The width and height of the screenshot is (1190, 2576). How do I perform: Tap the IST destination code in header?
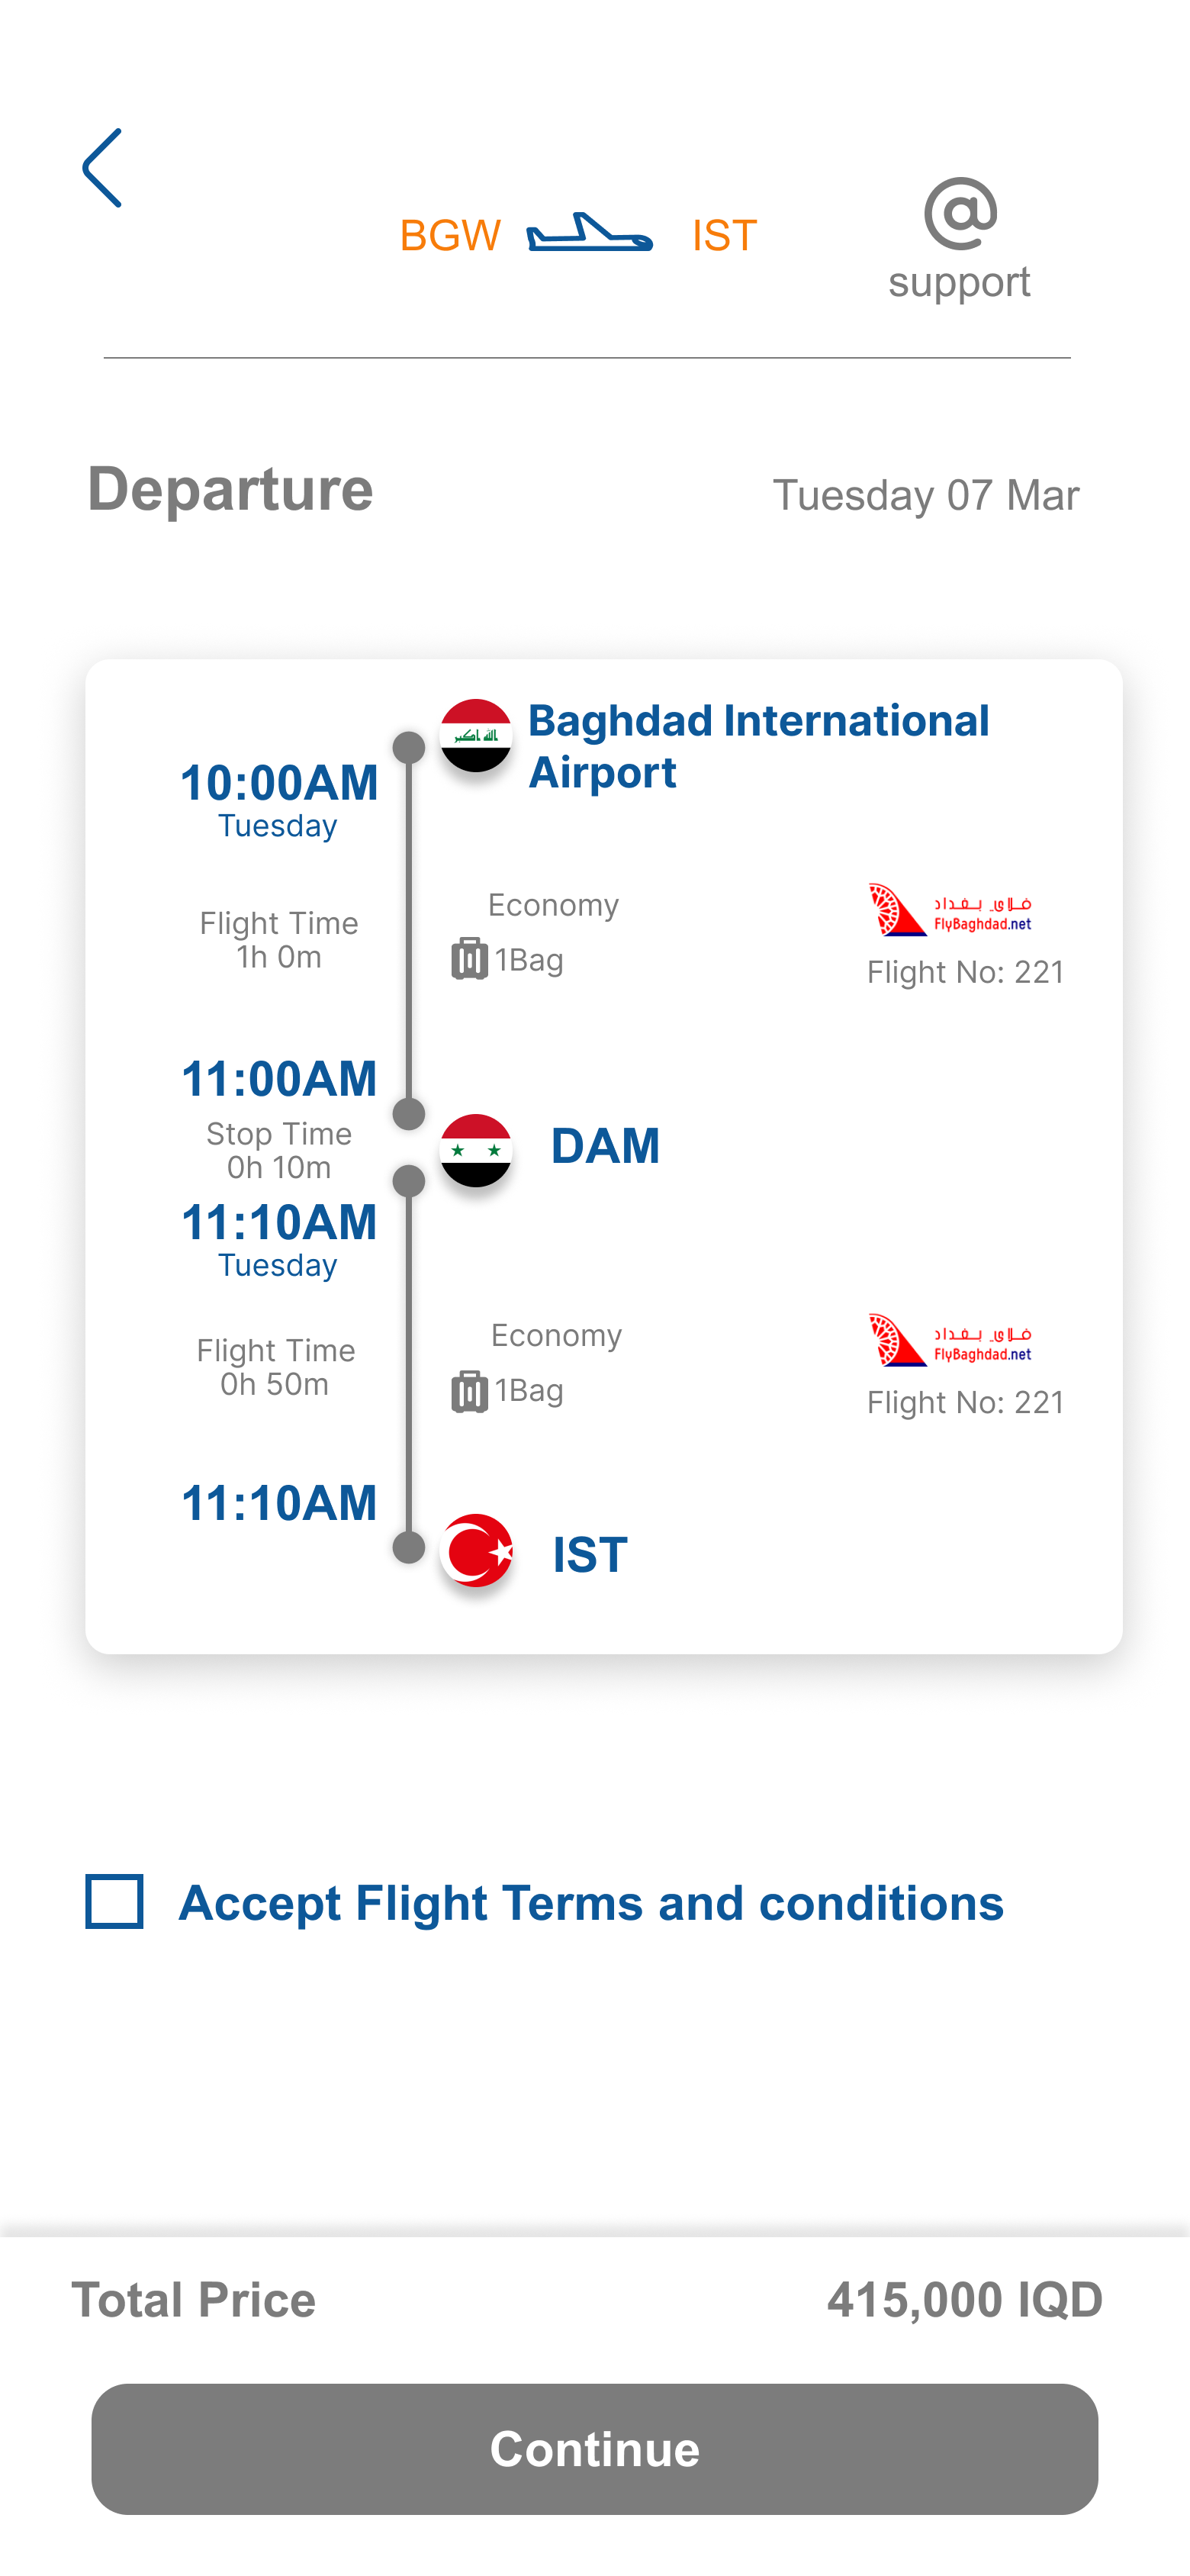click(724, 236)
